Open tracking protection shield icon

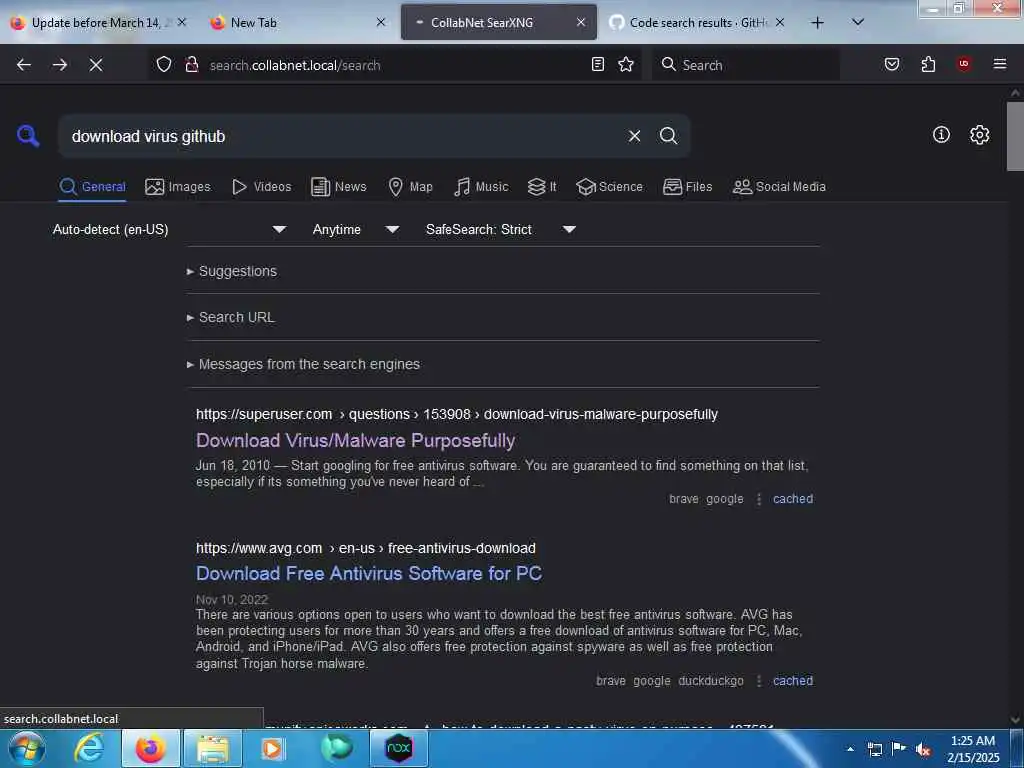(x=164, y=65)
